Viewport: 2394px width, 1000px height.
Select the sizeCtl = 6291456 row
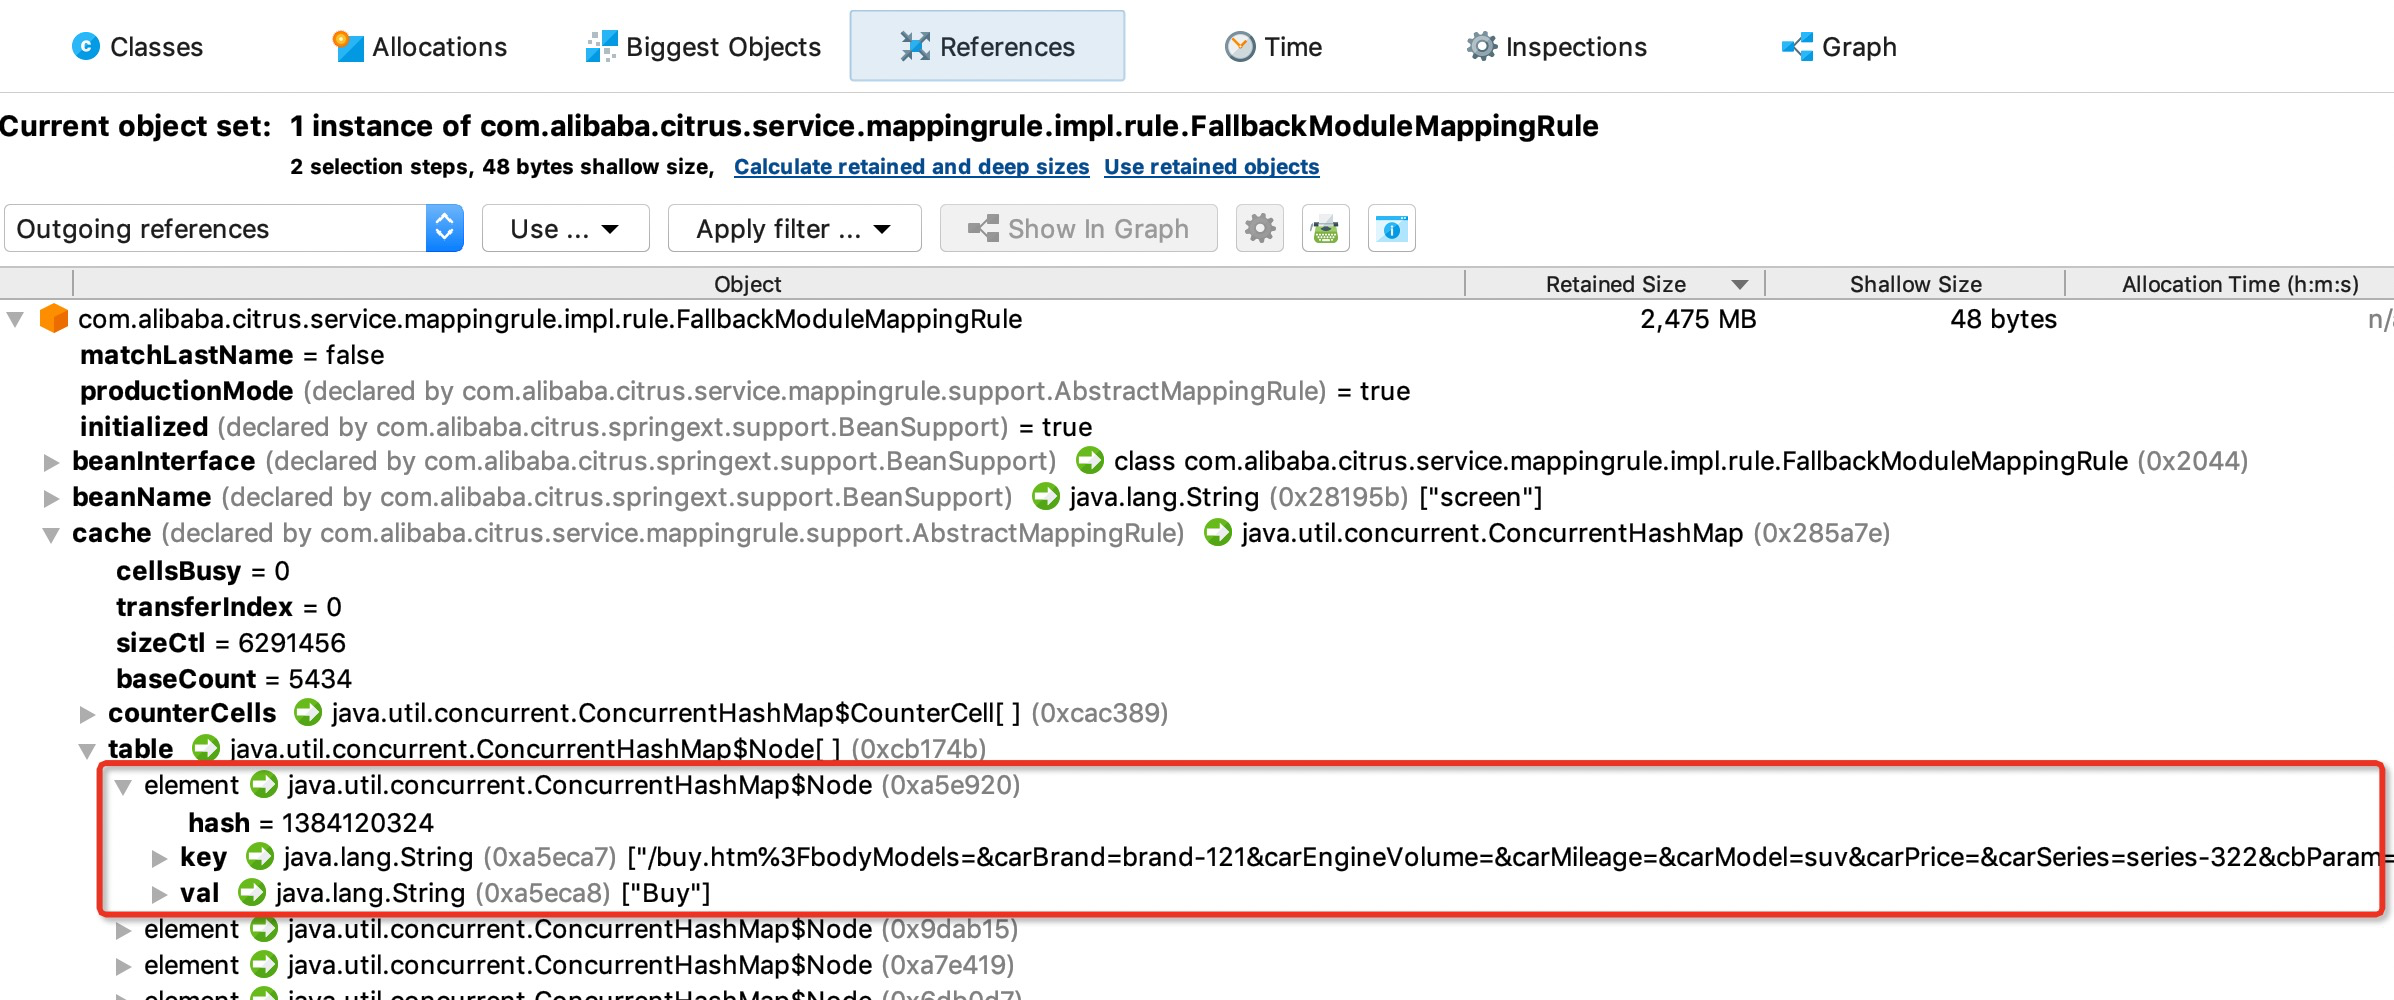(231, 643)
